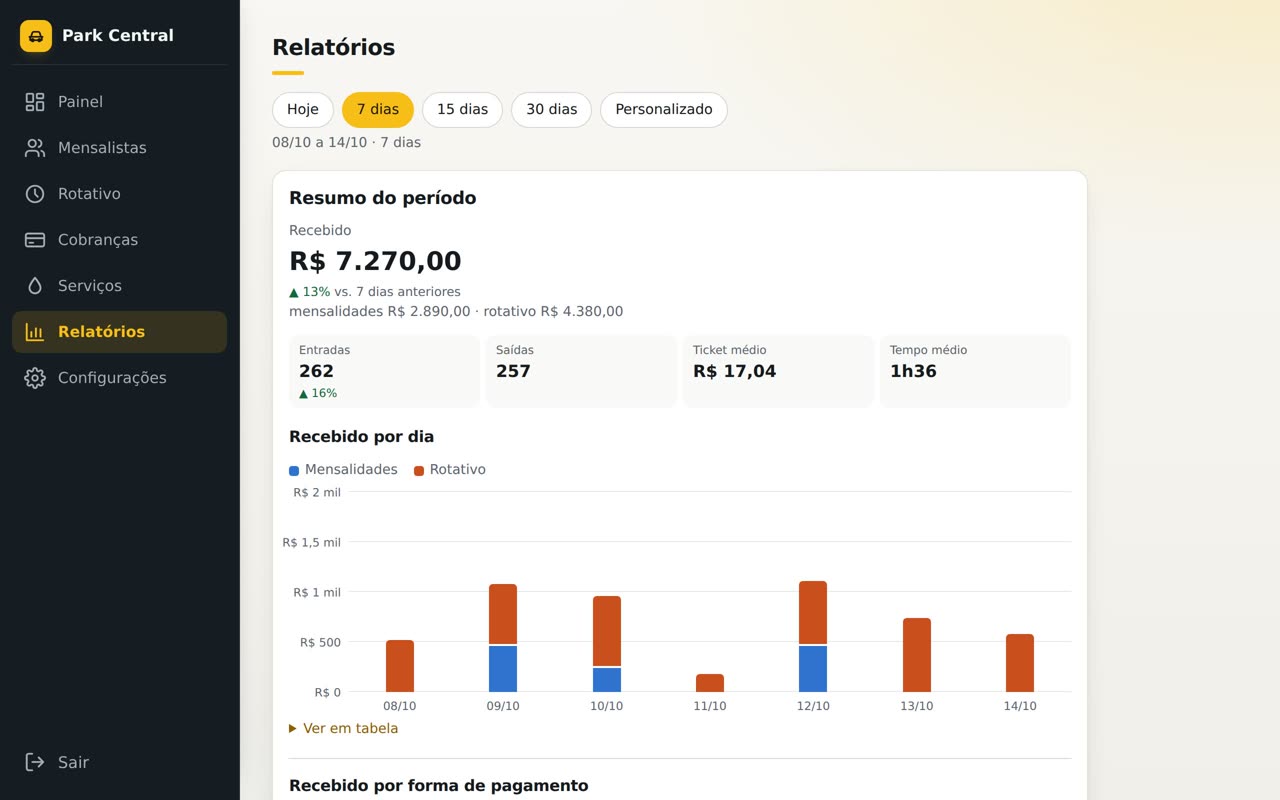This screenshot has width=1280, height=800.
Task: Click the Recebido por forma de pagamento heading
Action: (x=438, y=786)
